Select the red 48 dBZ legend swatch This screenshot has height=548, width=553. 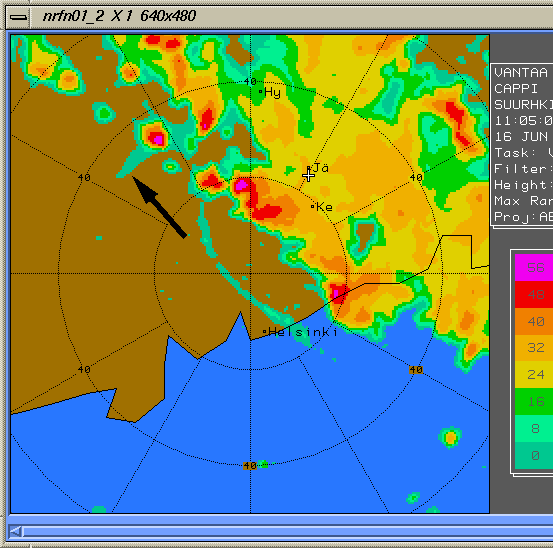tap(534, 294)
